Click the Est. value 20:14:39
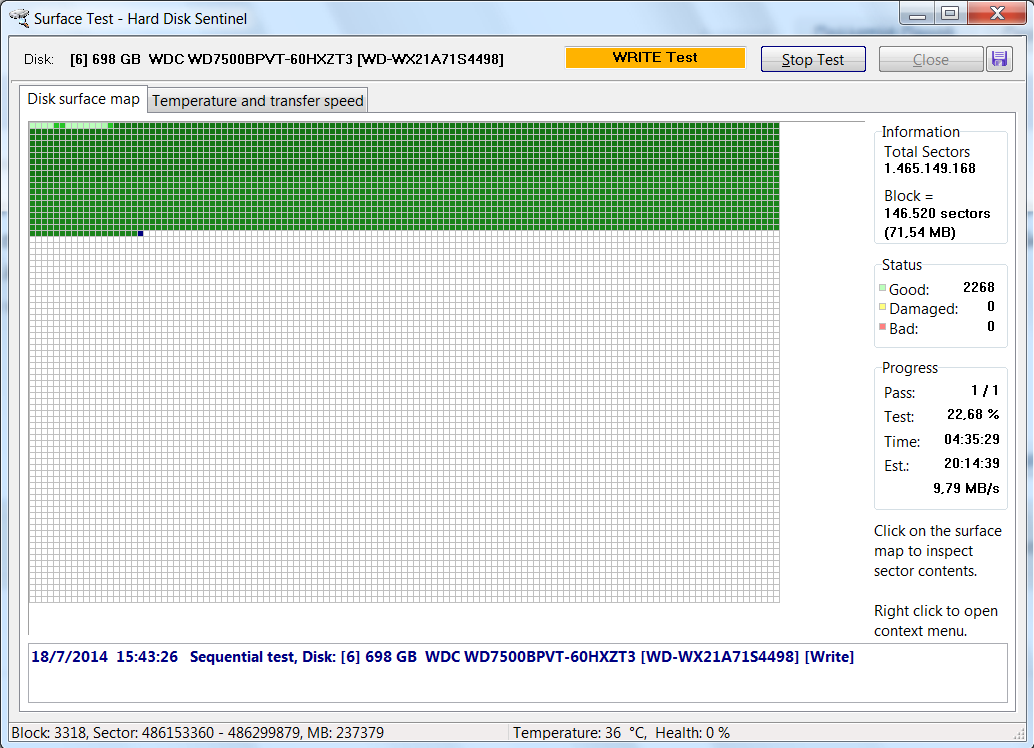 point(971,464)
